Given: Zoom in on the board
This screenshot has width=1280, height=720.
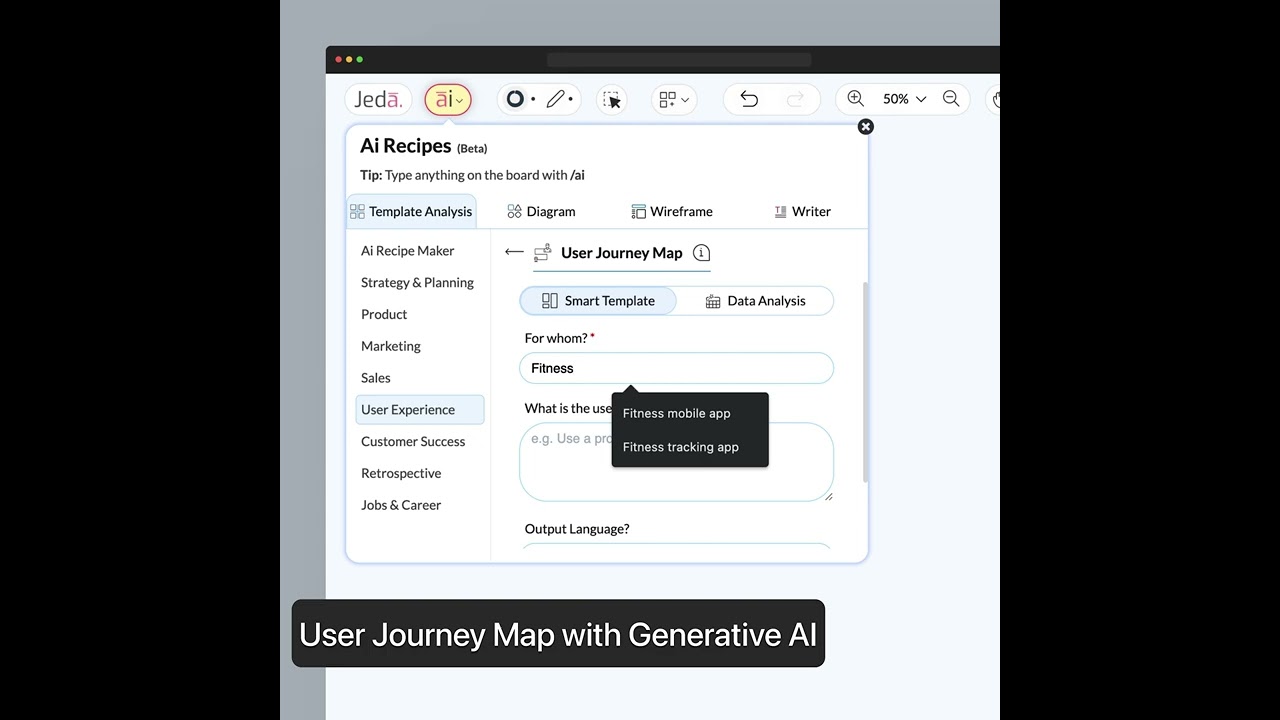Looking at the screenshot, I should tap(856, 99).
